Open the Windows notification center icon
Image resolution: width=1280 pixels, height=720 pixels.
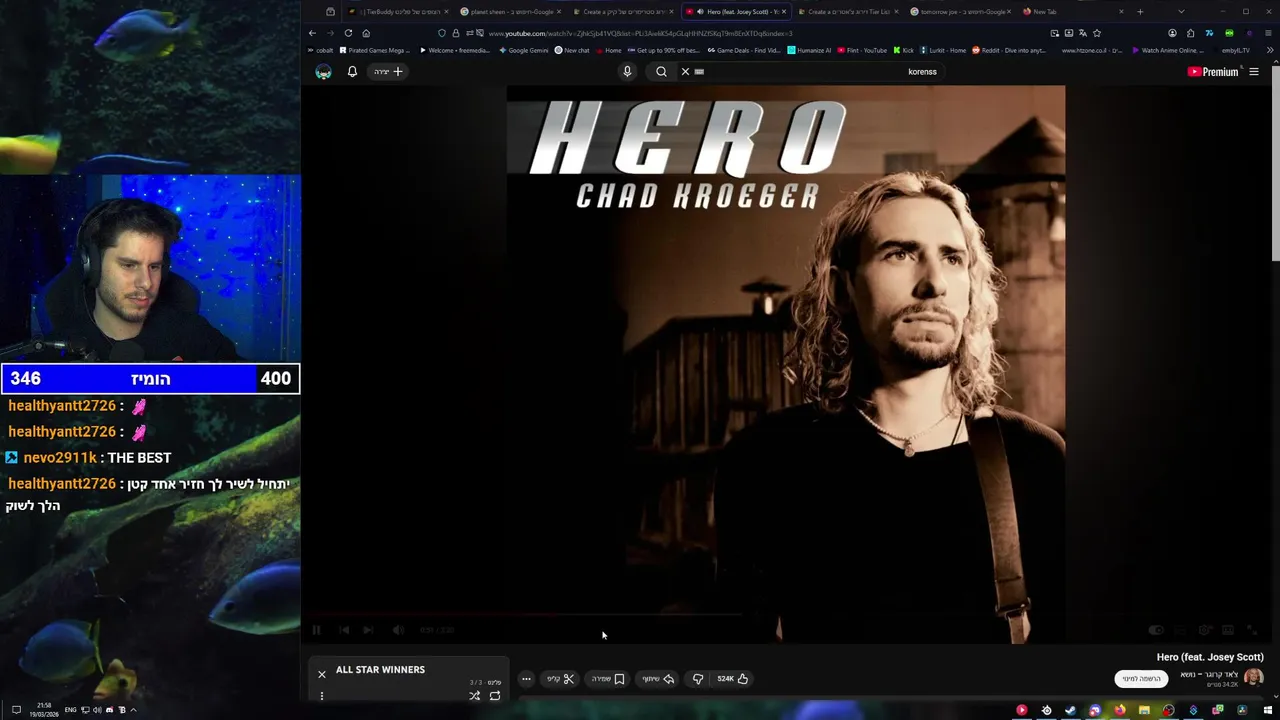(x=16, y=710)
